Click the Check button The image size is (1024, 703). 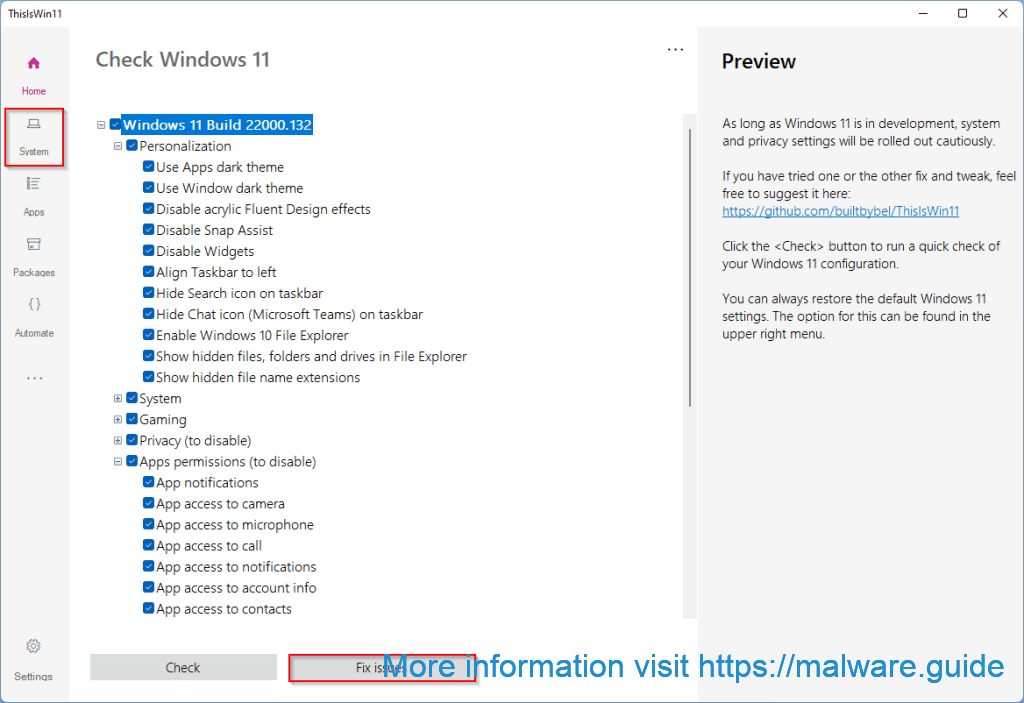183,666
